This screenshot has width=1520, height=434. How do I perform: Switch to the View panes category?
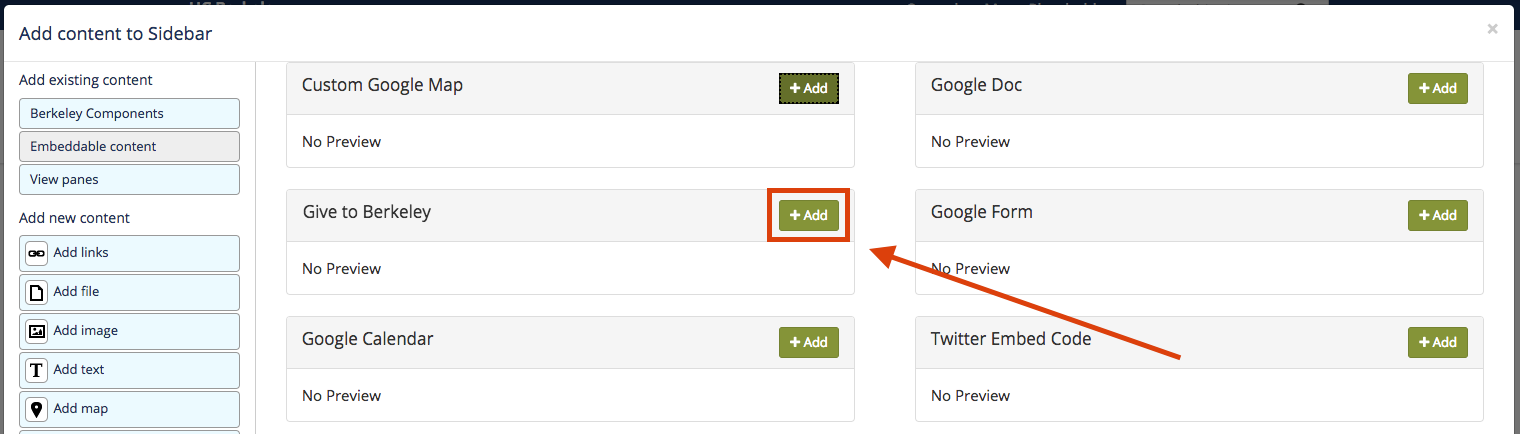point(129,180)
